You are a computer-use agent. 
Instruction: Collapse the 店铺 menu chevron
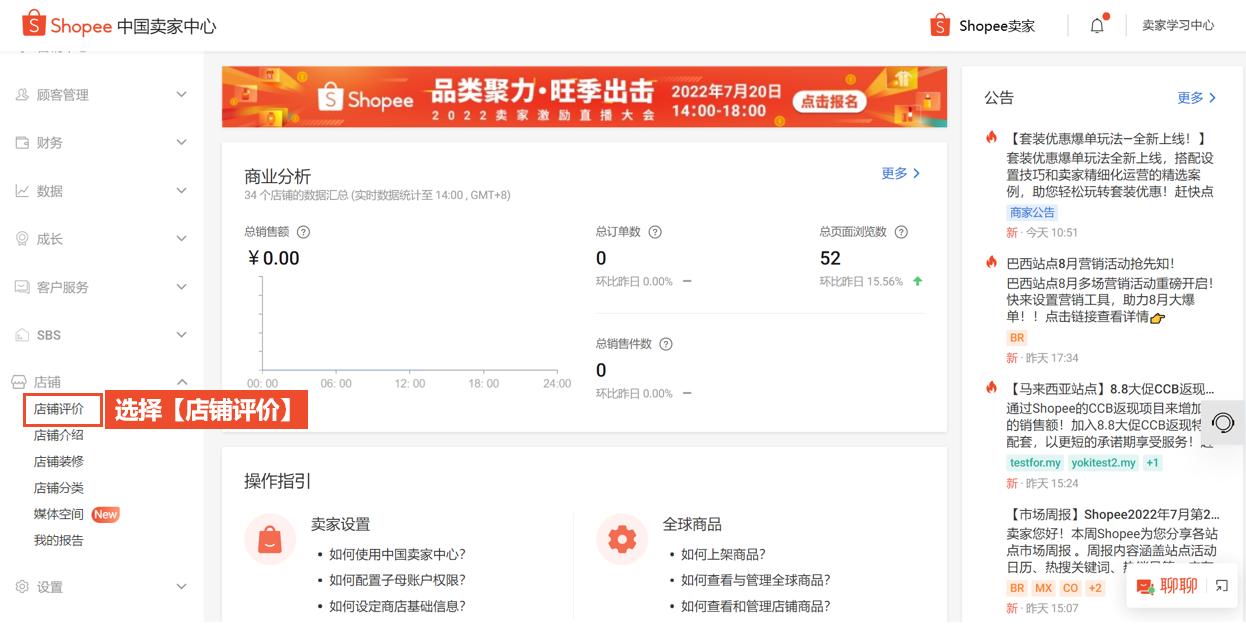(181, 382)
